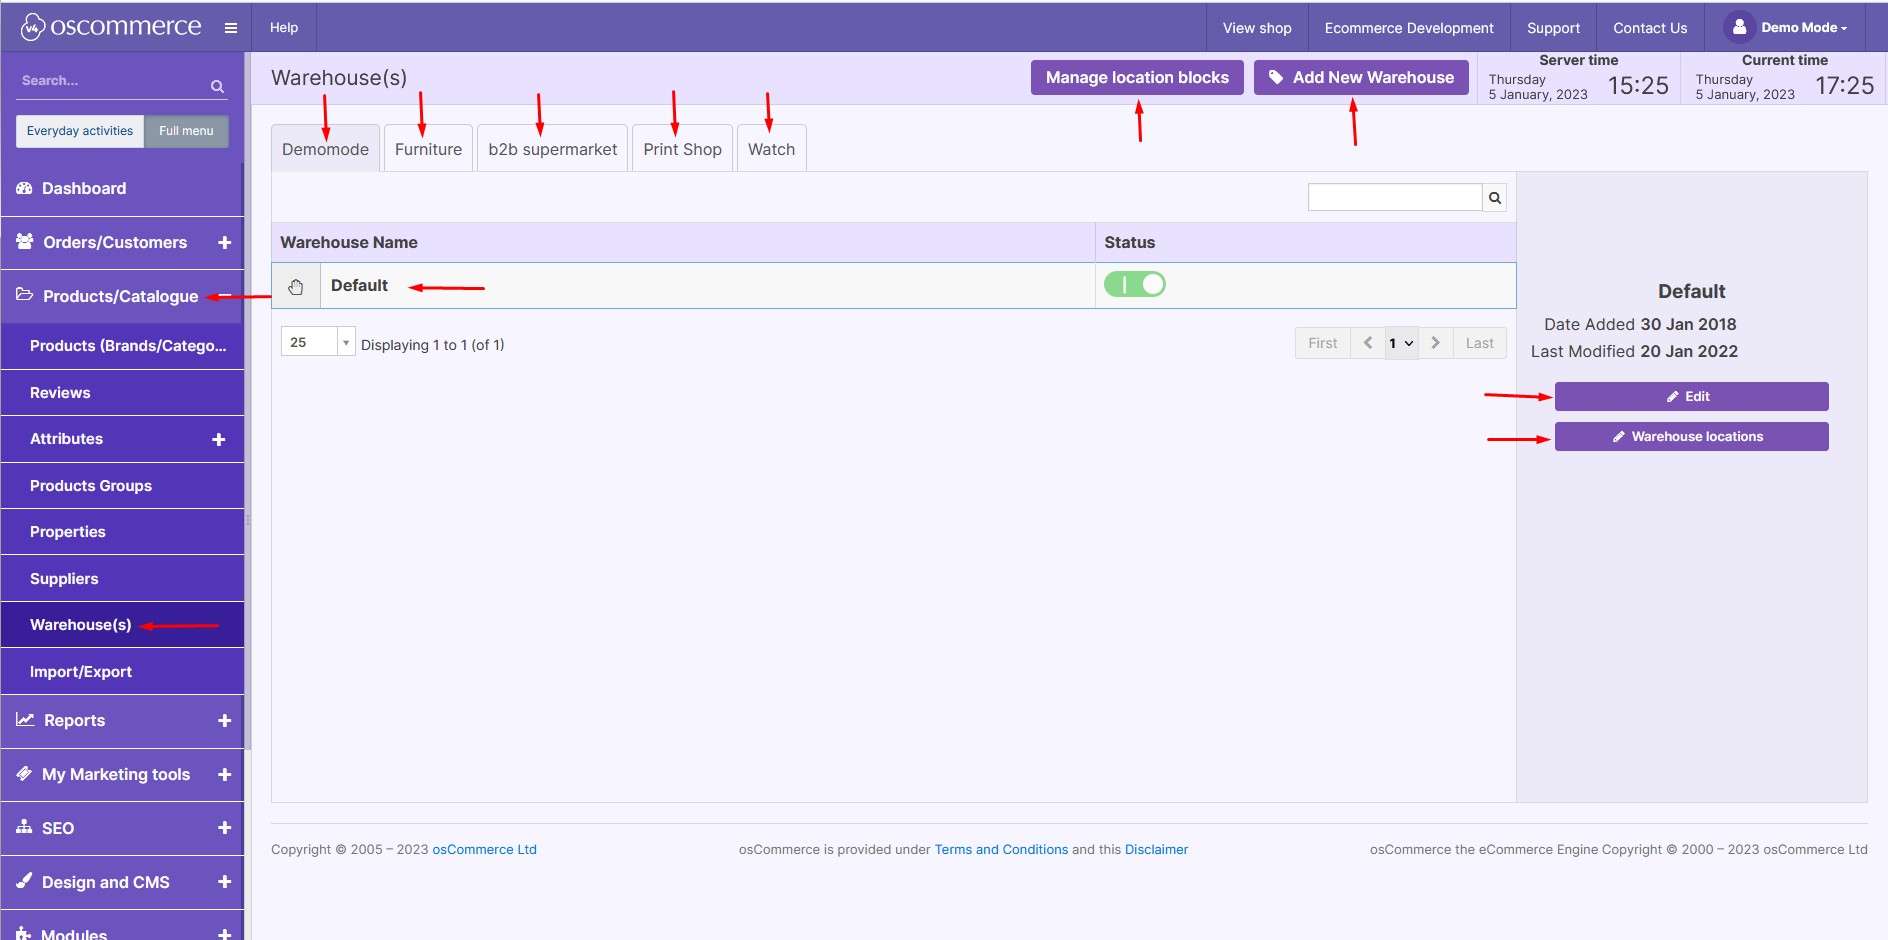Open Ecommerce Development link

[x=1409, y=28]
